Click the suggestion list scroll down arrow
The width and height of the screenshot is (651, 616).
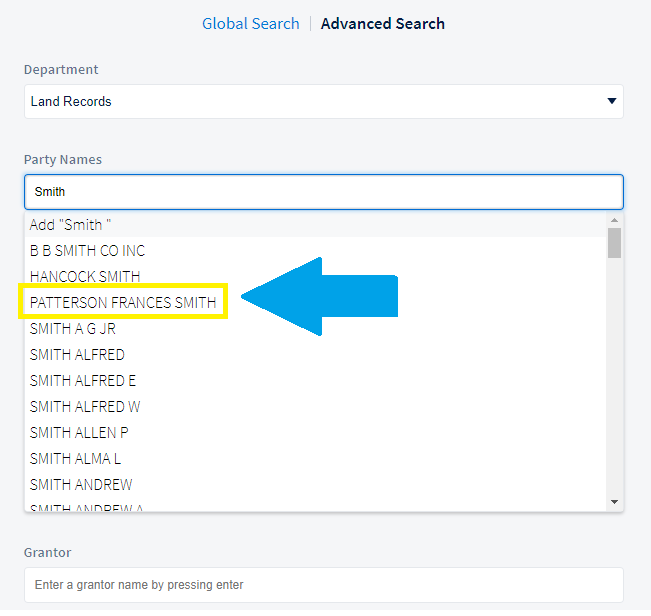click(615, 502)
